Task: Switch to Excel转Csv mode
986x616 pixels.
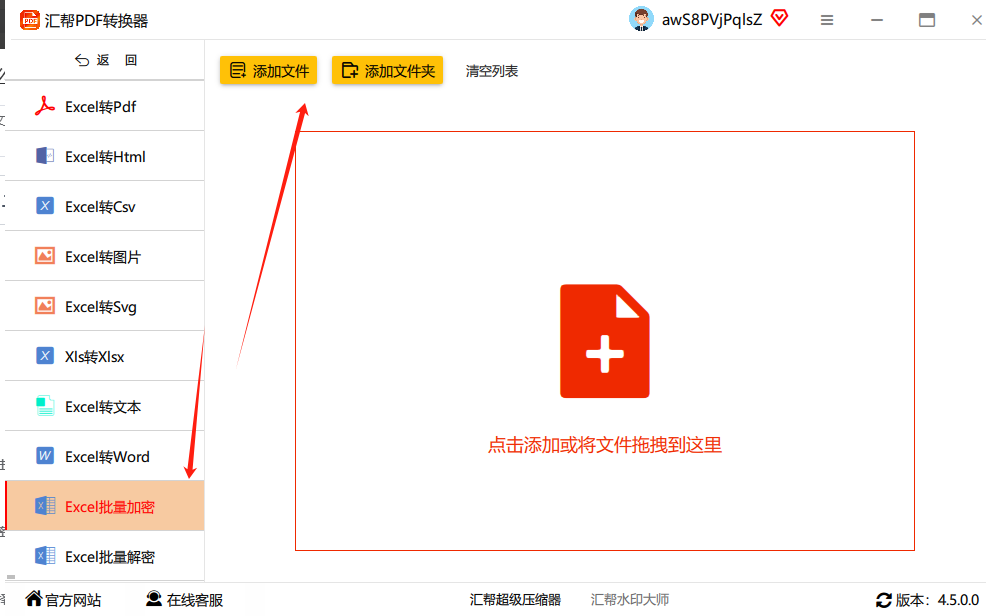Action: (104, 206)
